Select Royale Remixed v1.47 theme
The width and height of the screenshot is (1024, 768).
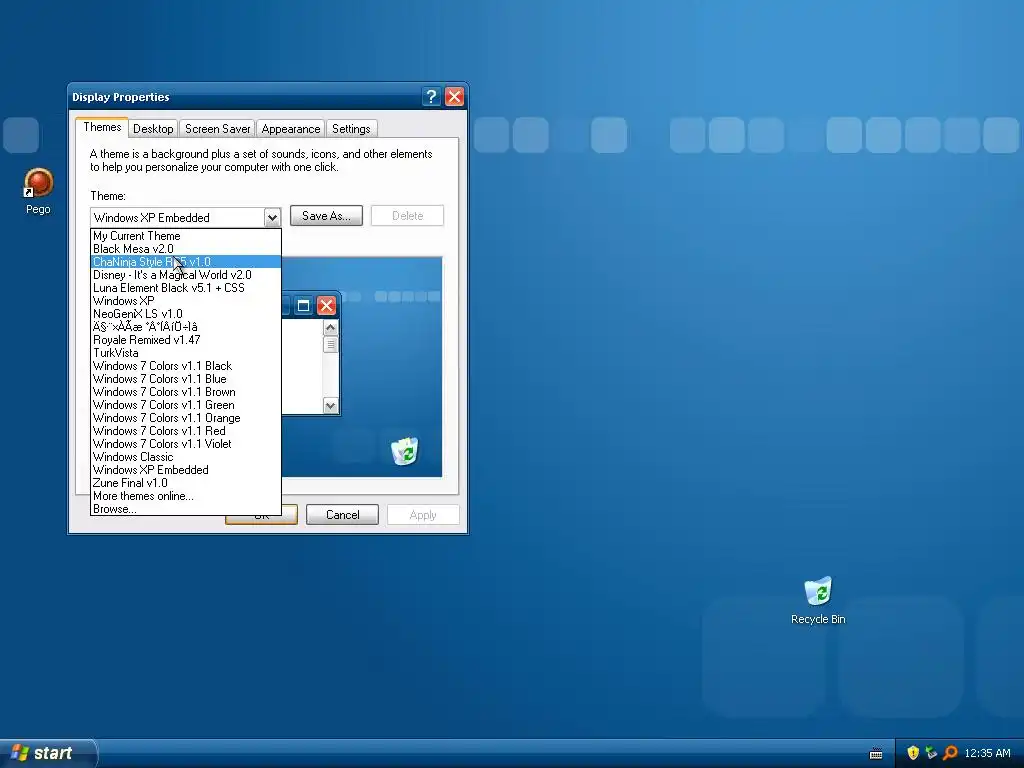[185, 340]
